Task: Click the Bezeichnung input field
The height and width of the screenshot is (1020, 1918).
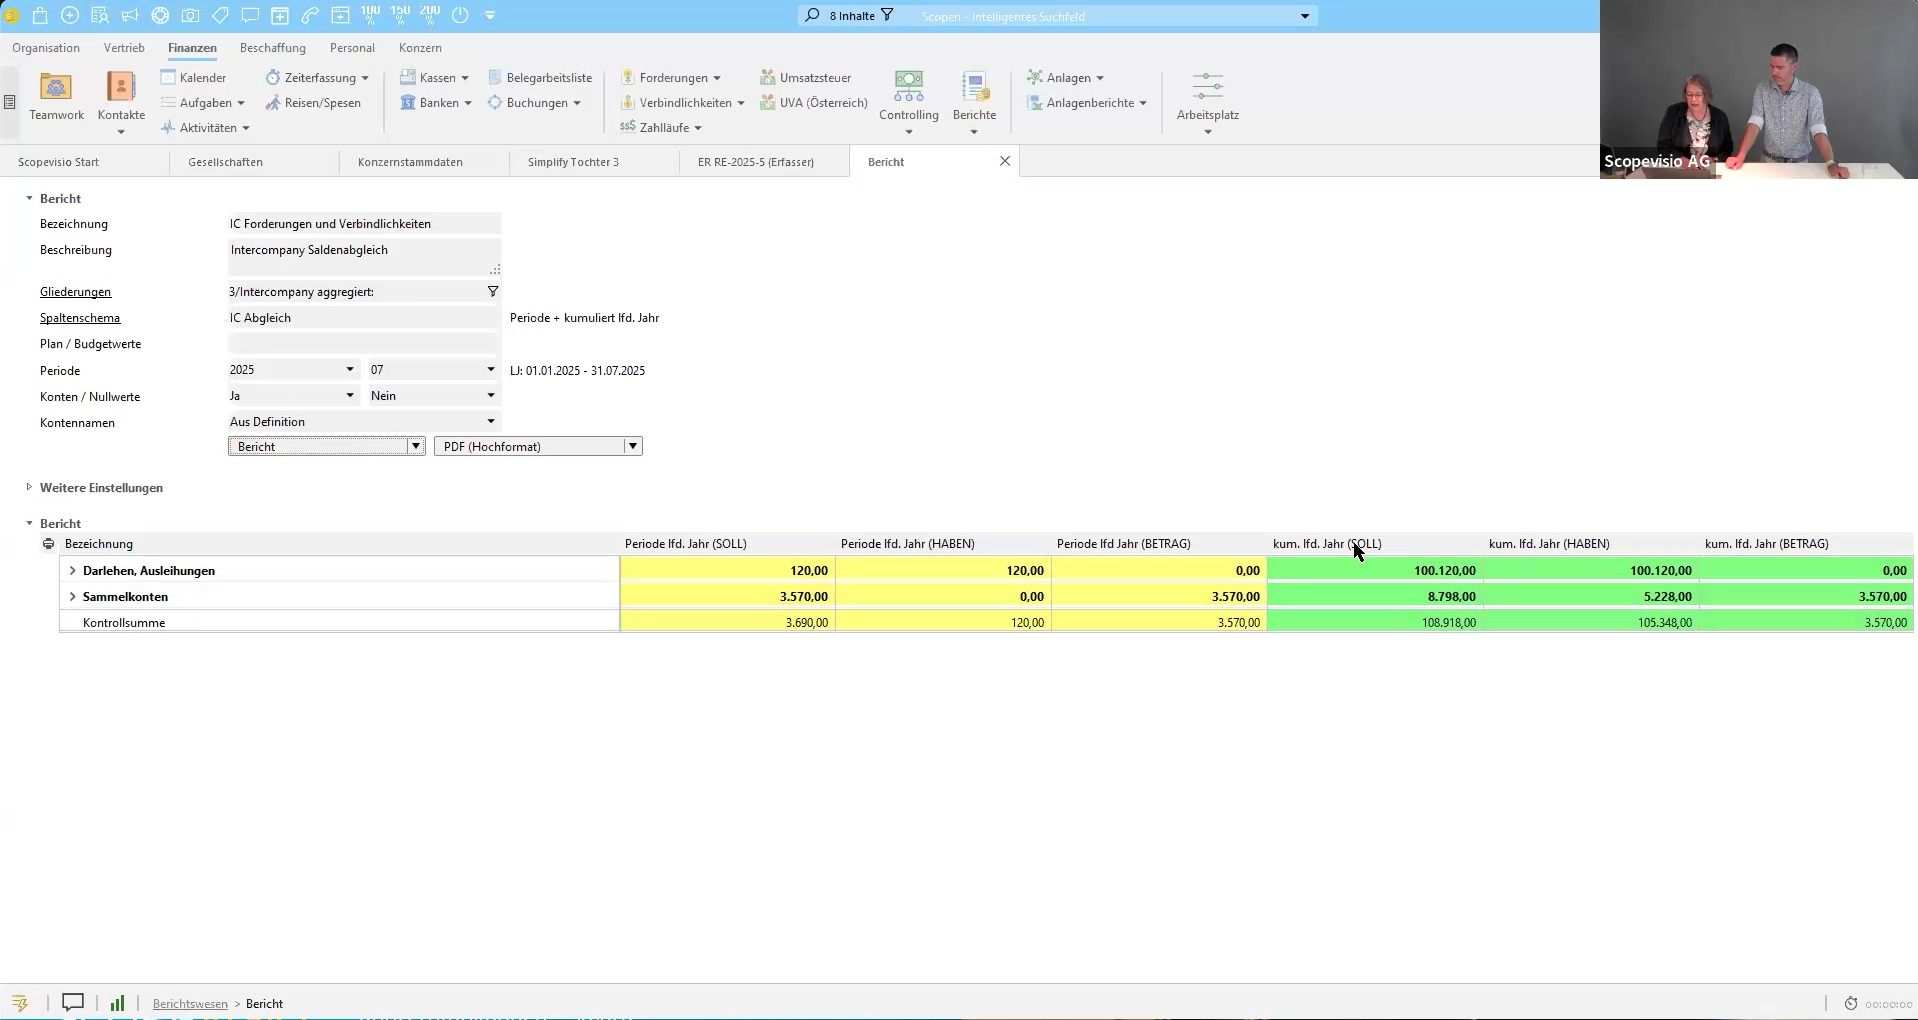Action: click(x=364, y=224)
